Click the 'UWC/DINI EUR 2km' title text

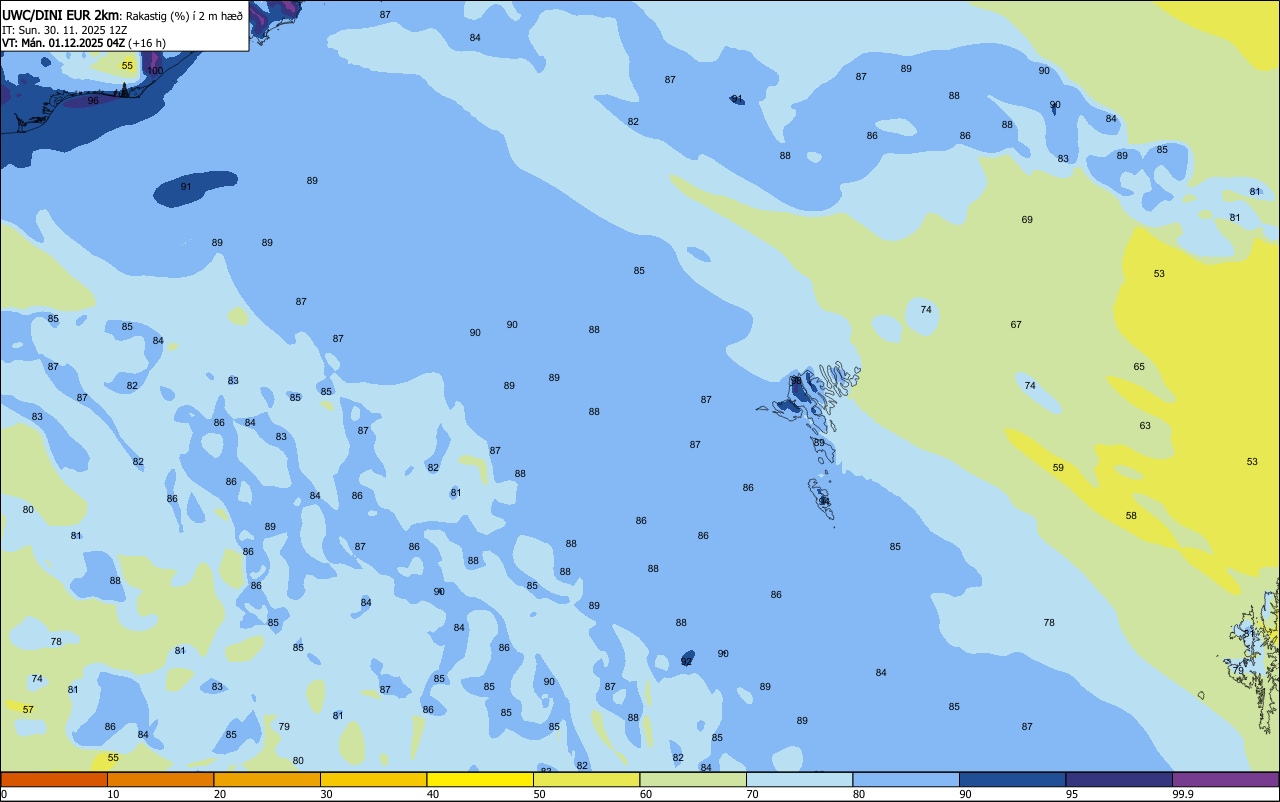coord(60,15)
